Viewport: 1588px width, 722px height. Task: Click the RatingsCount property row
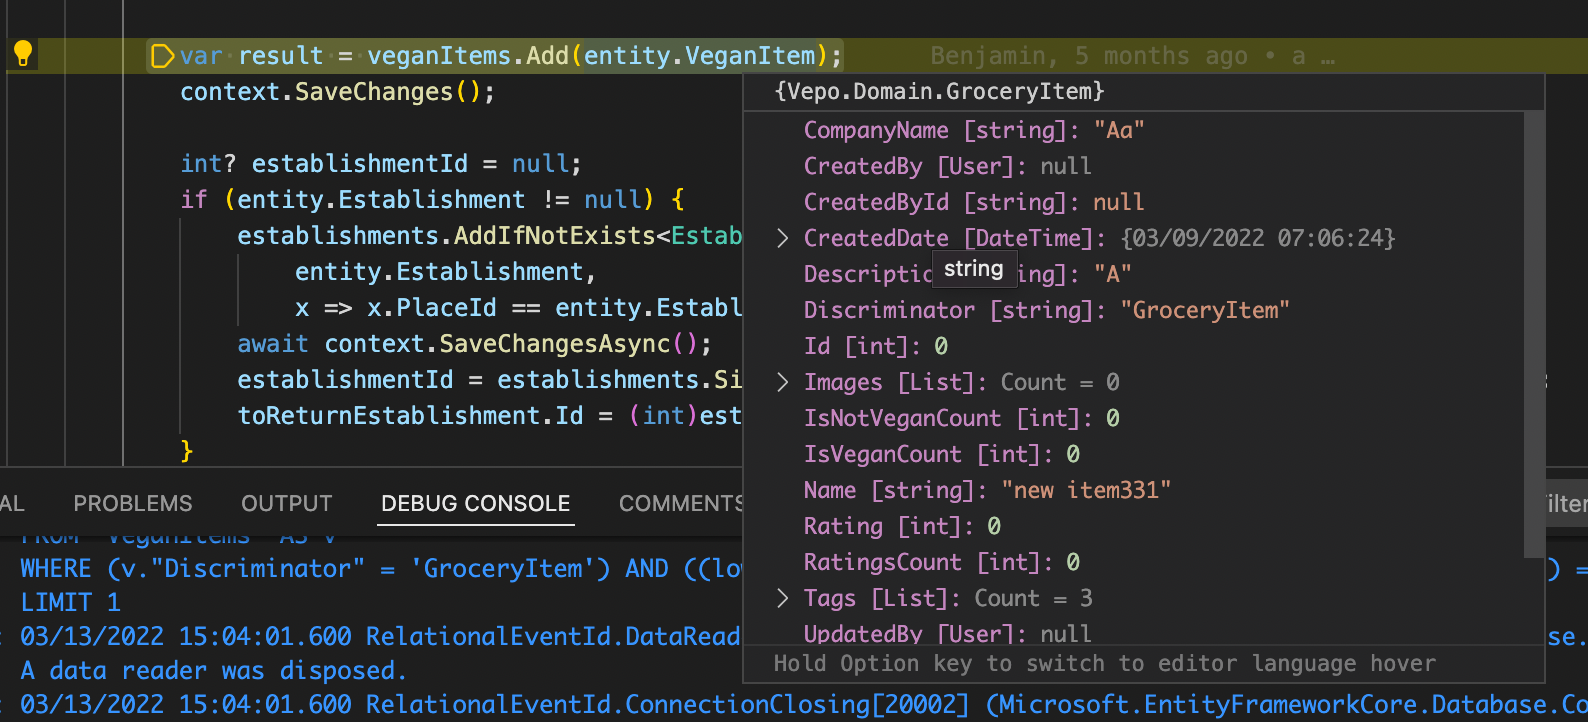(x=942, y=562)
